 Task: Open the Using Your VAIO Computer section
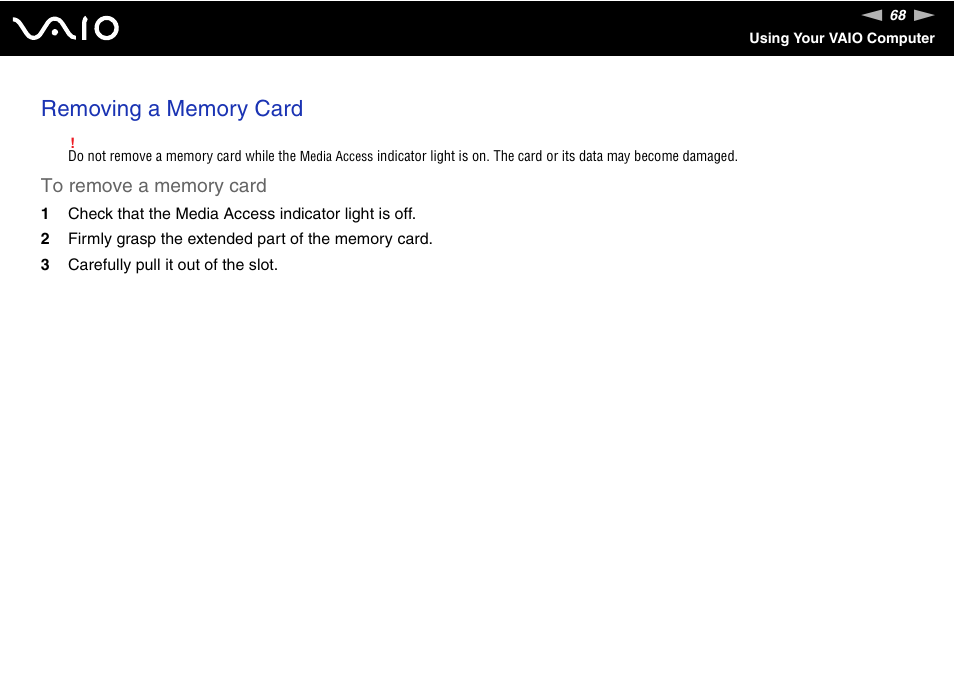click(x=841, y=38)
